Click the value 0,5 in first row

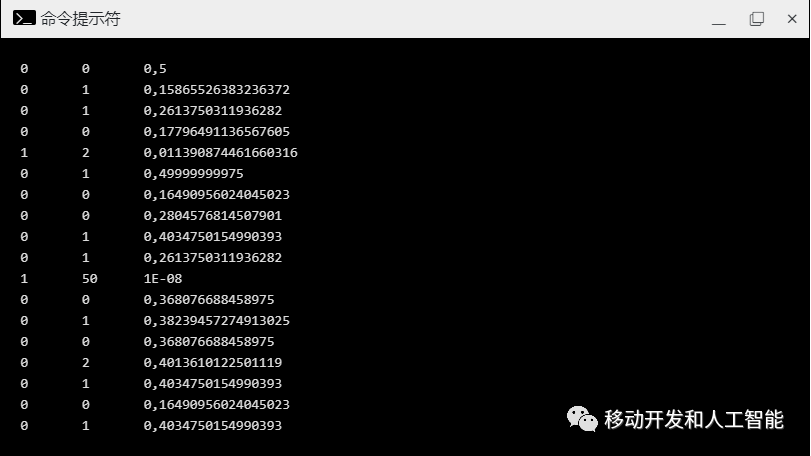(x=155, y=69)
